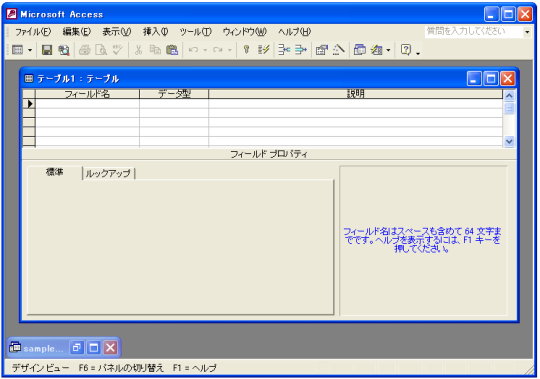Open the 編集(E) menu
Screen dimensions: 540x379
pyautogui.click(x=76, y=32)
